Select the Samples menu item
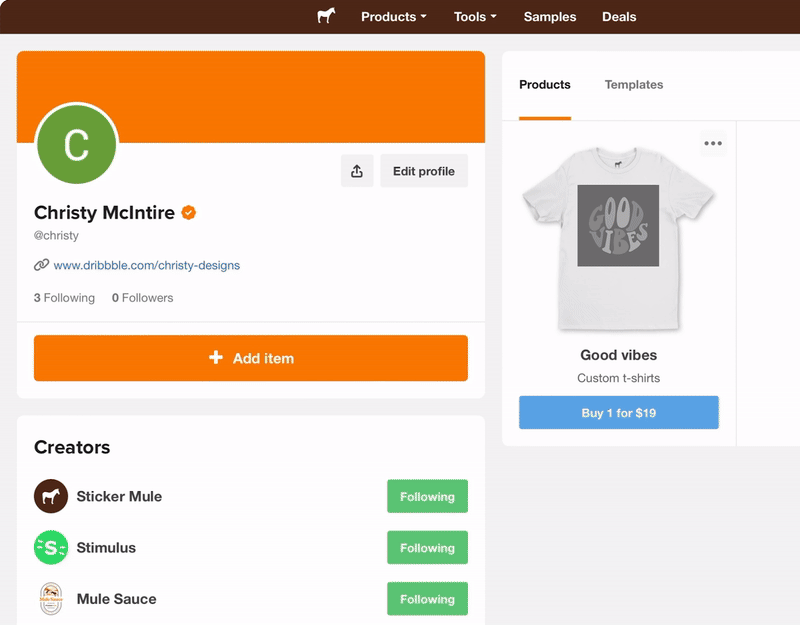Viewport: 800px width, 625px height. pyautogui.click(x=549, y=16)
